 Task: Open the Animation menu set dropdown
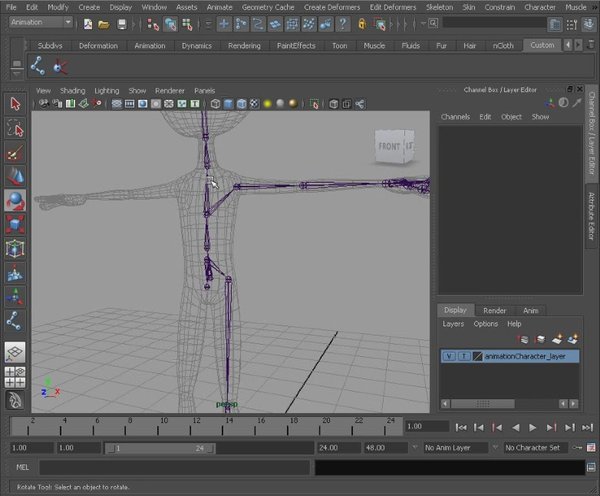[40, 22]
